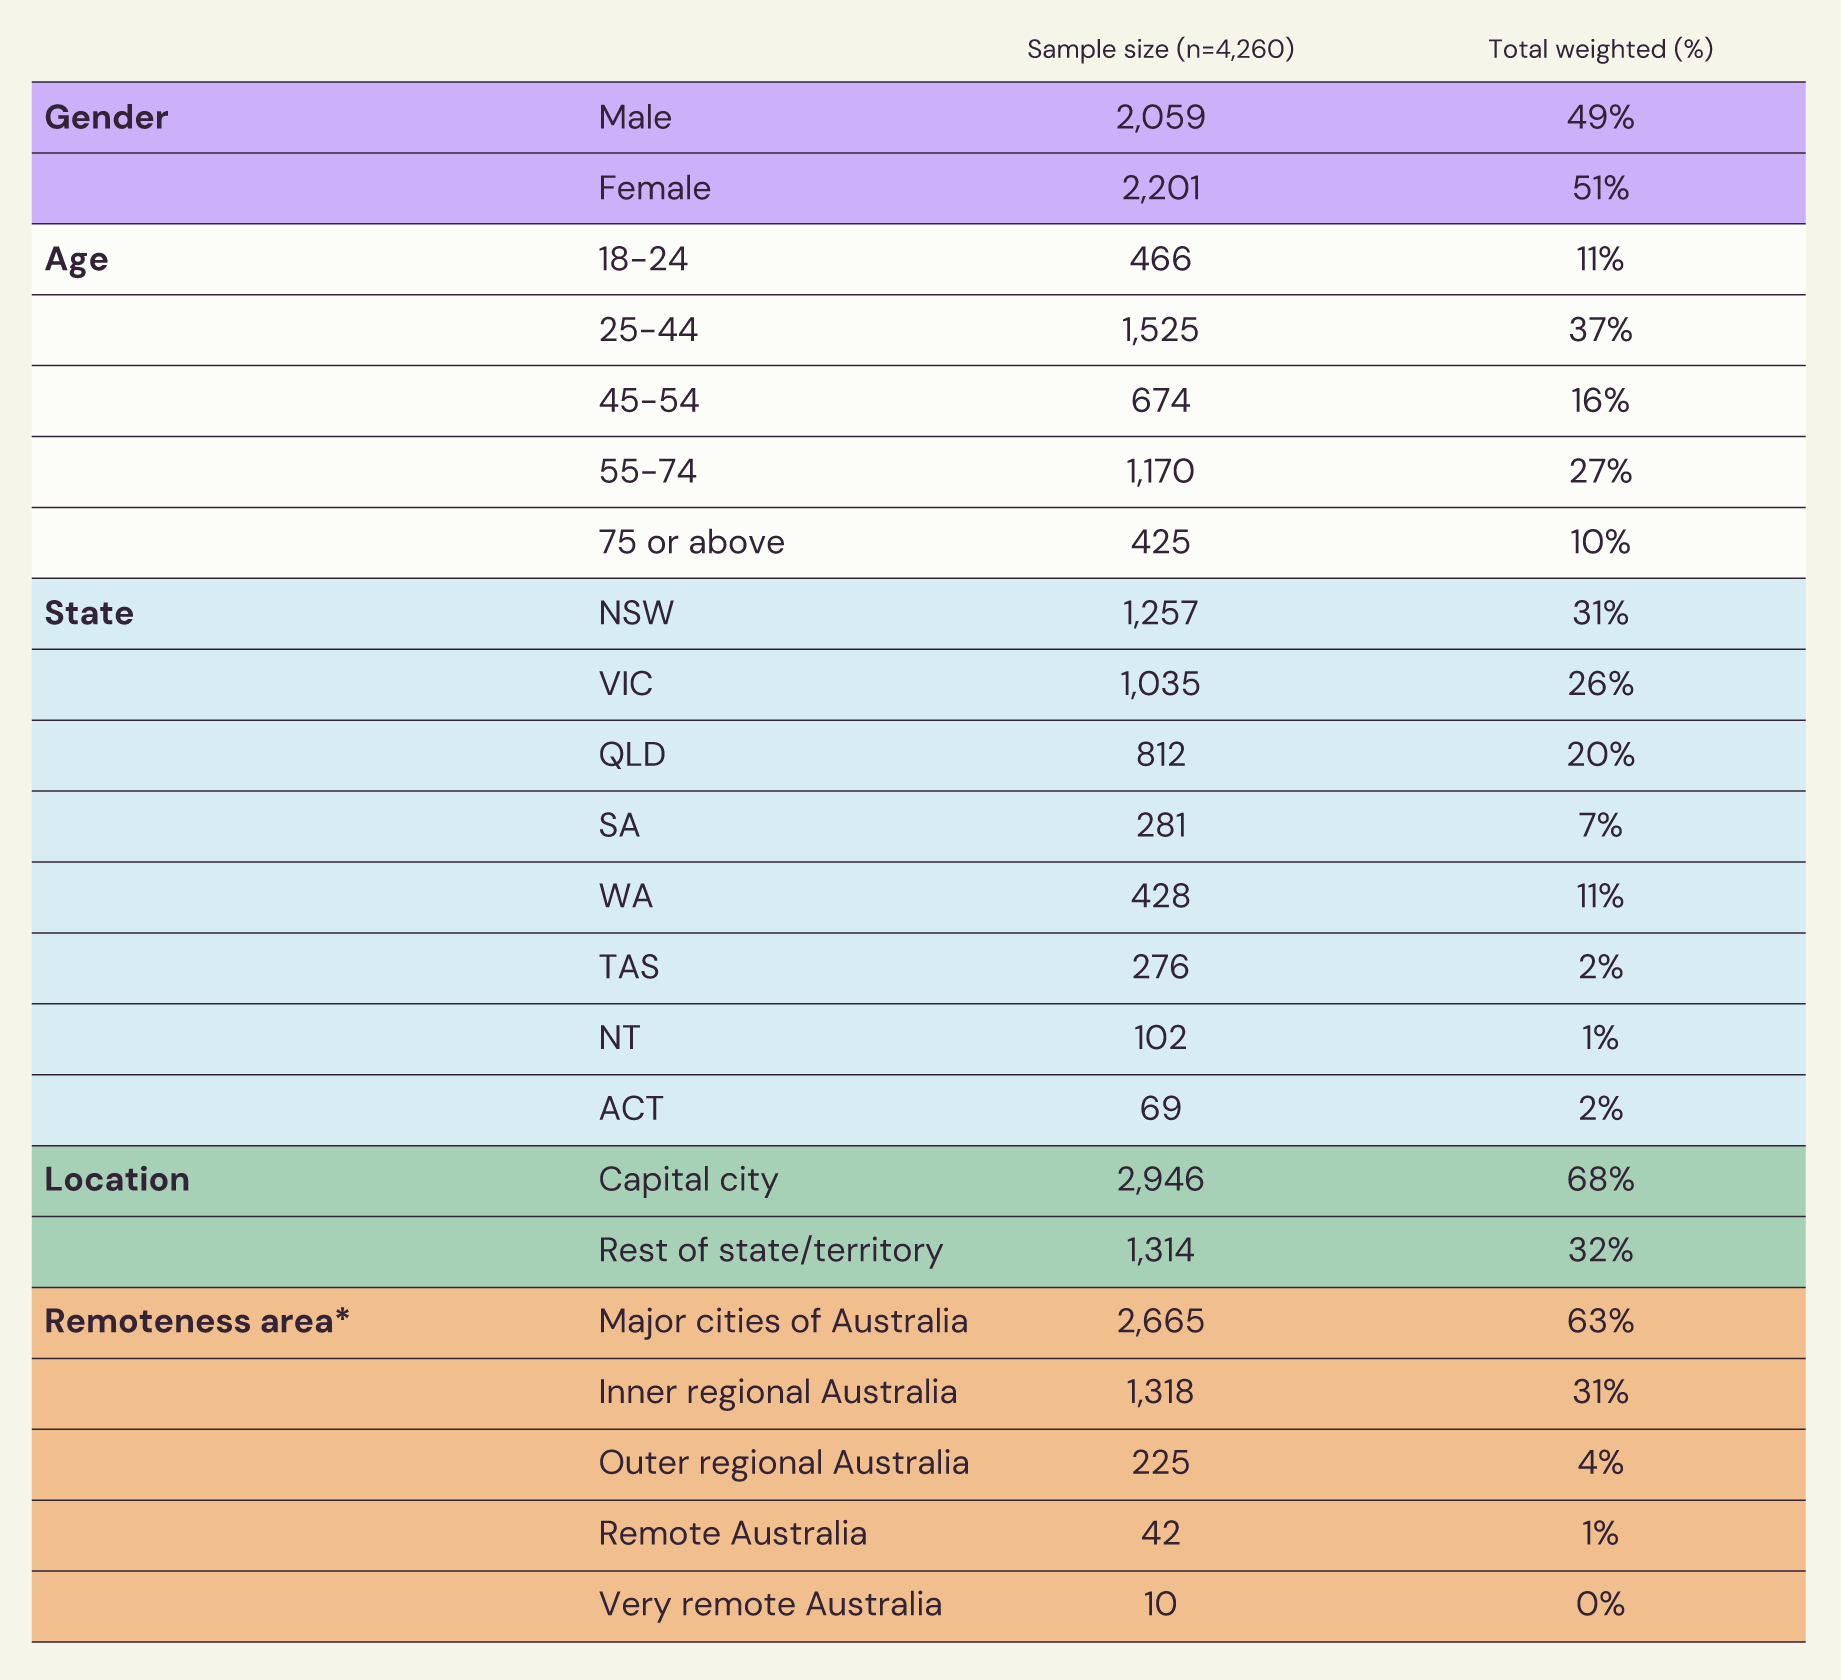Click the State category label
Viewport: 1841px width, 1680px height.
(89, 613)
